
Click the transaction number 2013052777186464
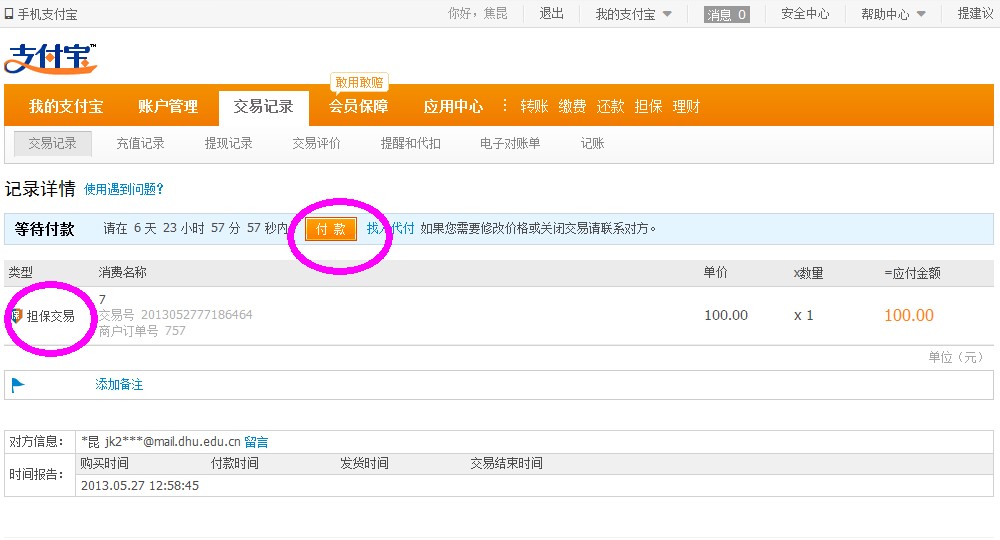point(196,314)
